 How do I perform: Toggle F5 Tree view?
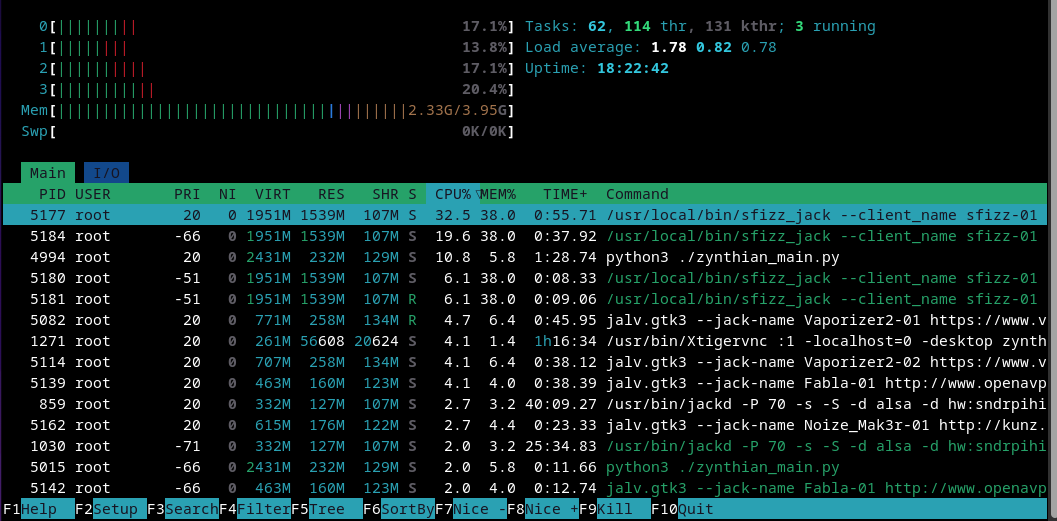click(x=327, y=509)
